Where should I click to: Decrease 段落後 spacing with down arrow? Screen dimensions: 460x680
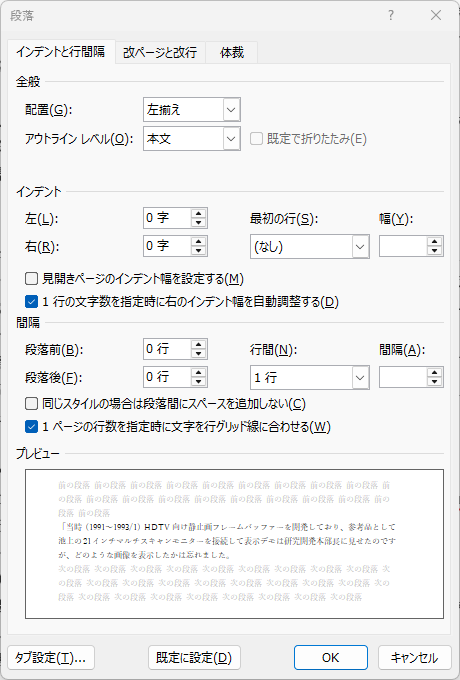(199, 382)
